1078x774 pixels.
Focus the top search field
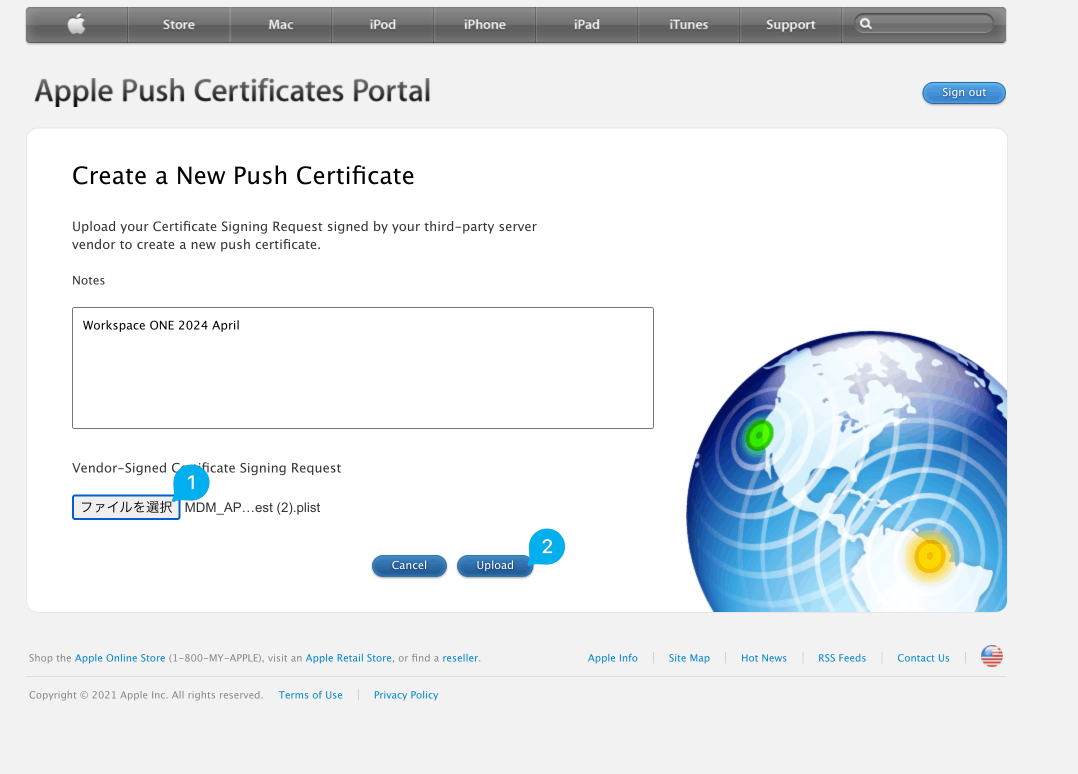pos(924,24)
